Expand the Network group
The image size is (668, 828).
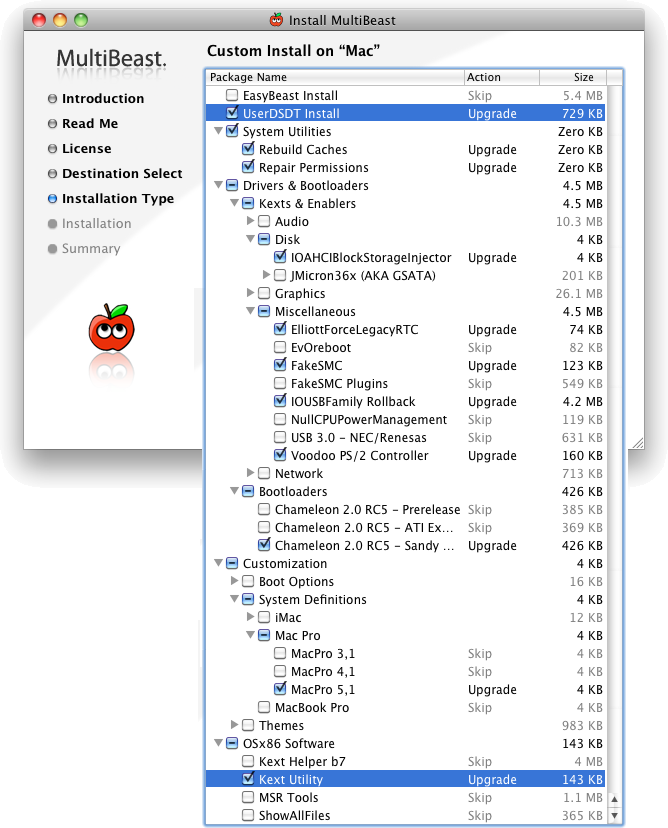coord(251,473)
